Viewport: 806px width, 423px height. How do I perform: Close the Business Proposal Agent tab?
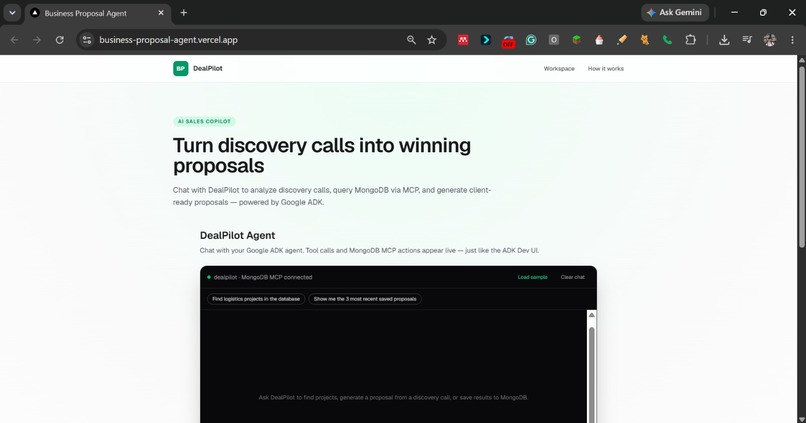point(161,13)
